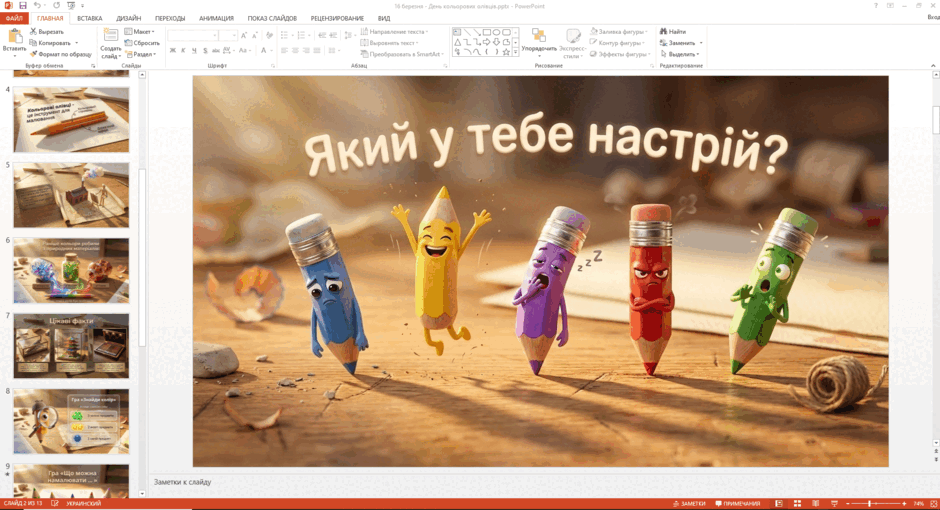Expand the shapes gallery more arrow
Image resolution: width=940 pixels, height=510 pixels.
click(515, 53)
